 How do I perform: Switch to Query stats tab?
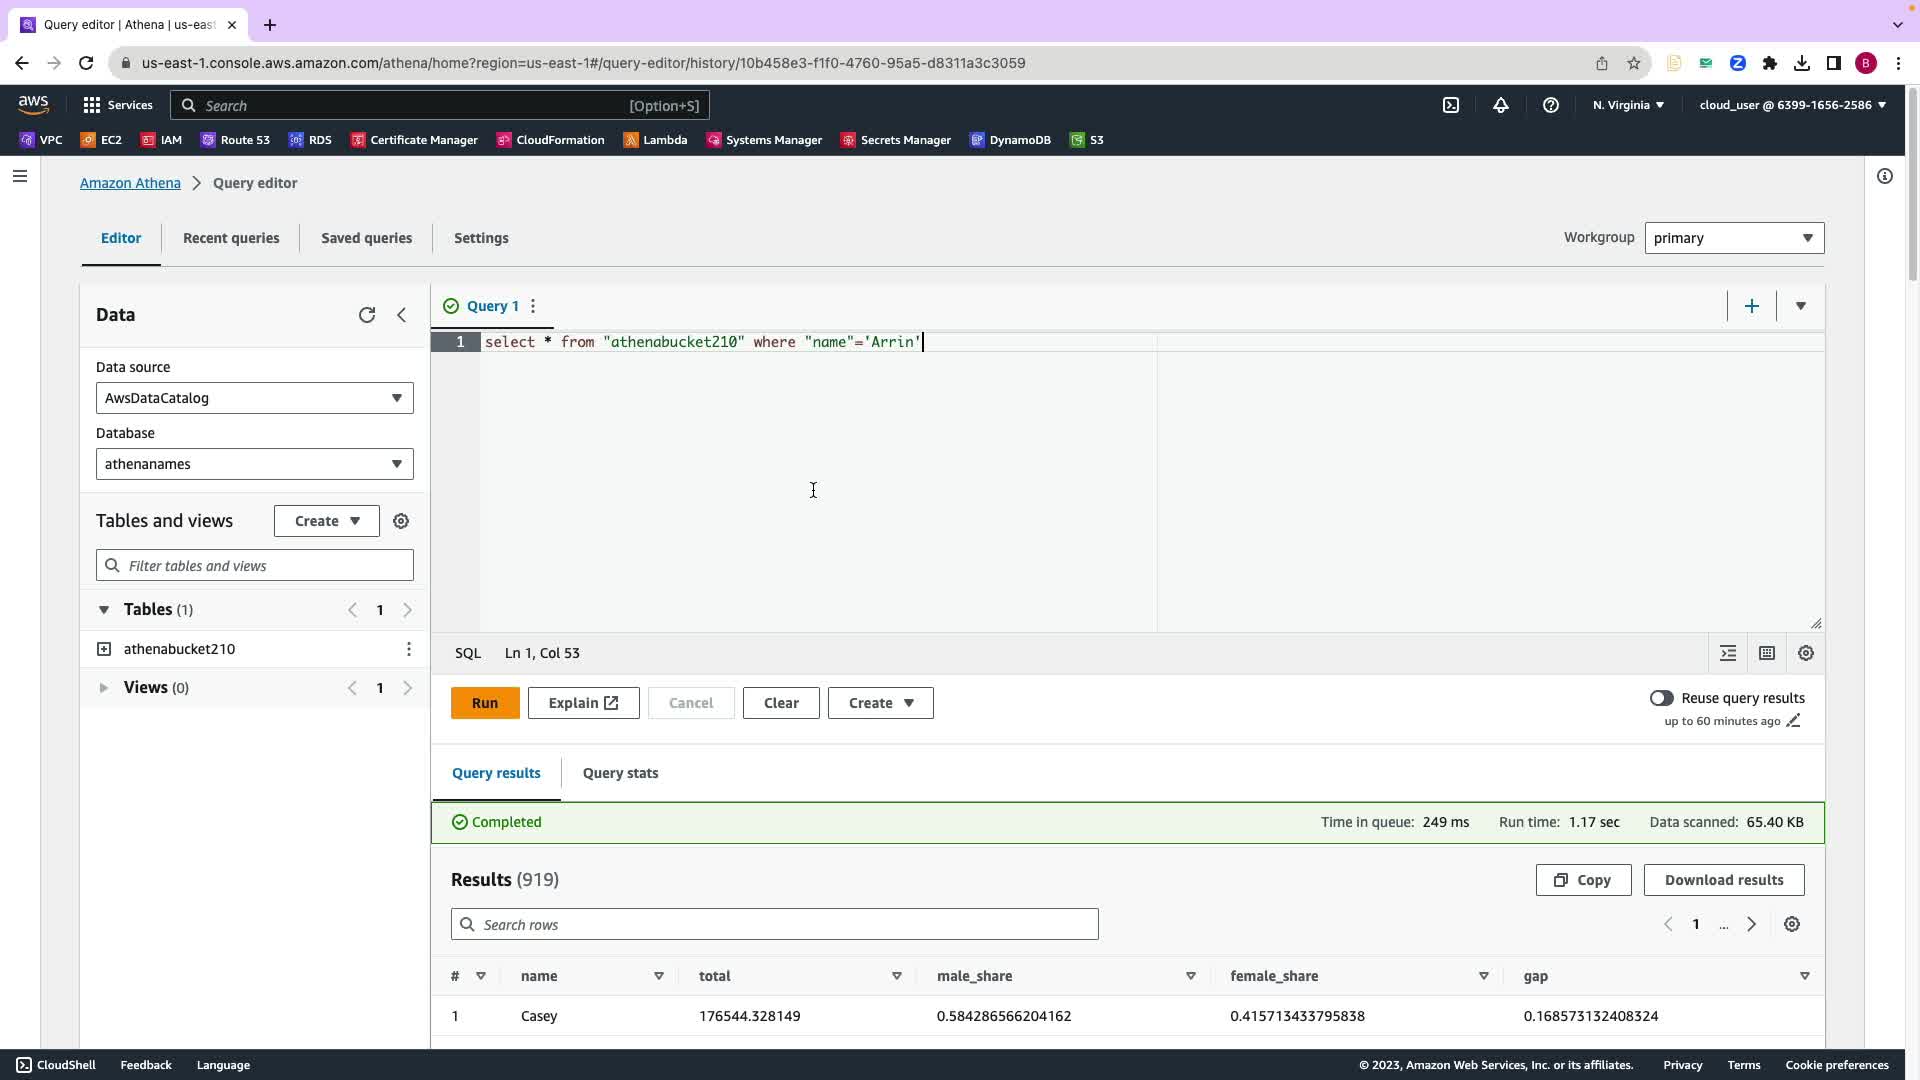620,773
